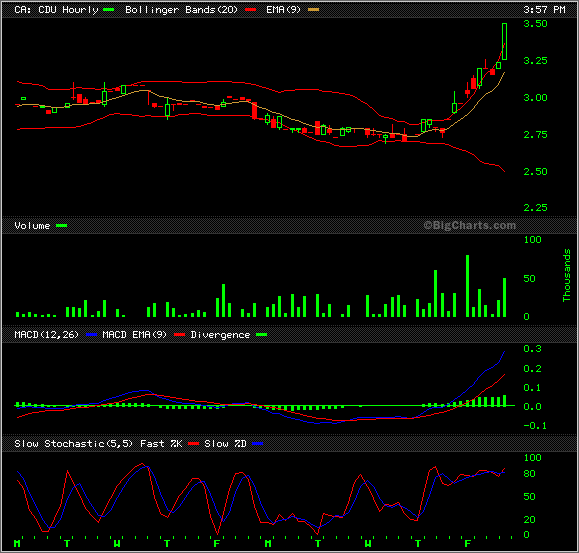Screen dimensions: 579x553
Task: Click the 3:57 PM timestamp
Action: pyautogui.click(x=544, y=10)
